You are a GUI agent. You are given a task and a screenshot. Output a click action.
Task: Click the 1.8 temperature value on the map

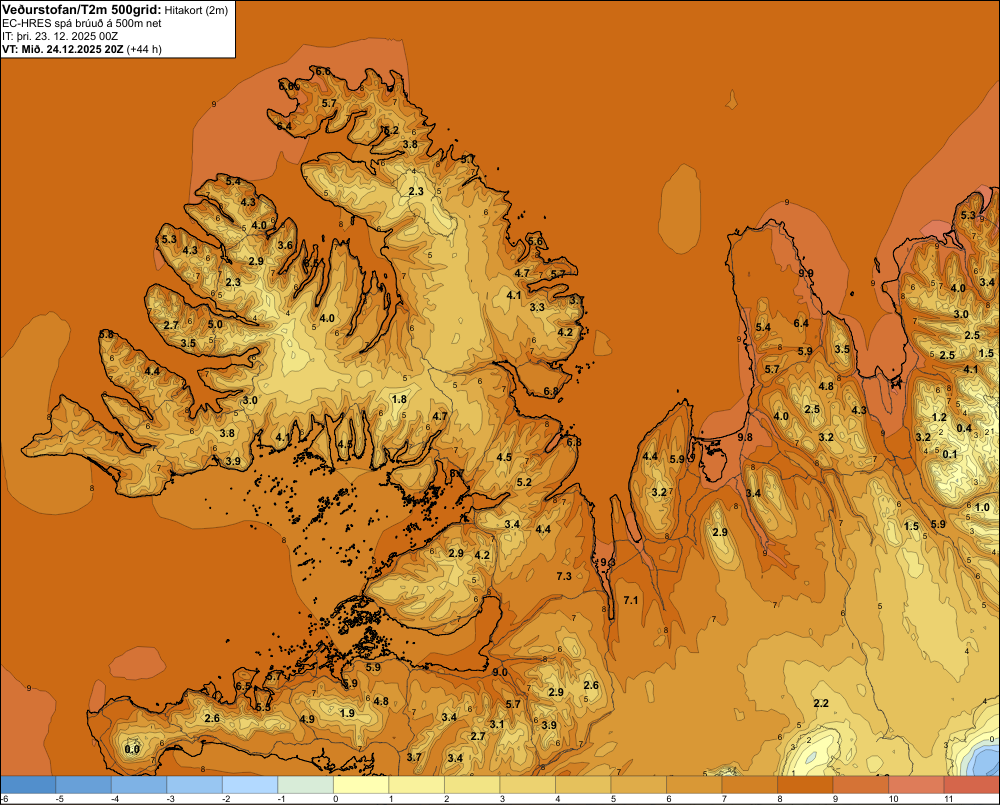(399, 399)
